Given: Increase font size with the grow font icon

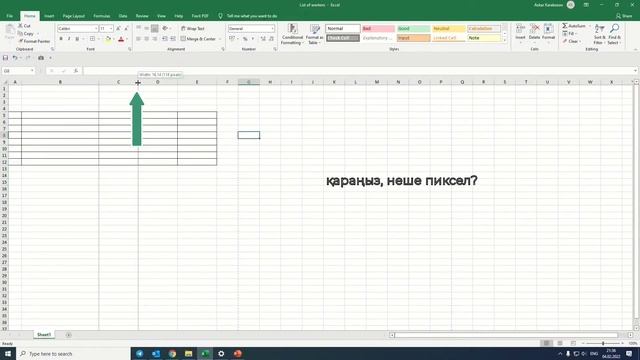Looking at the screenshot, I should click(118, 29).
